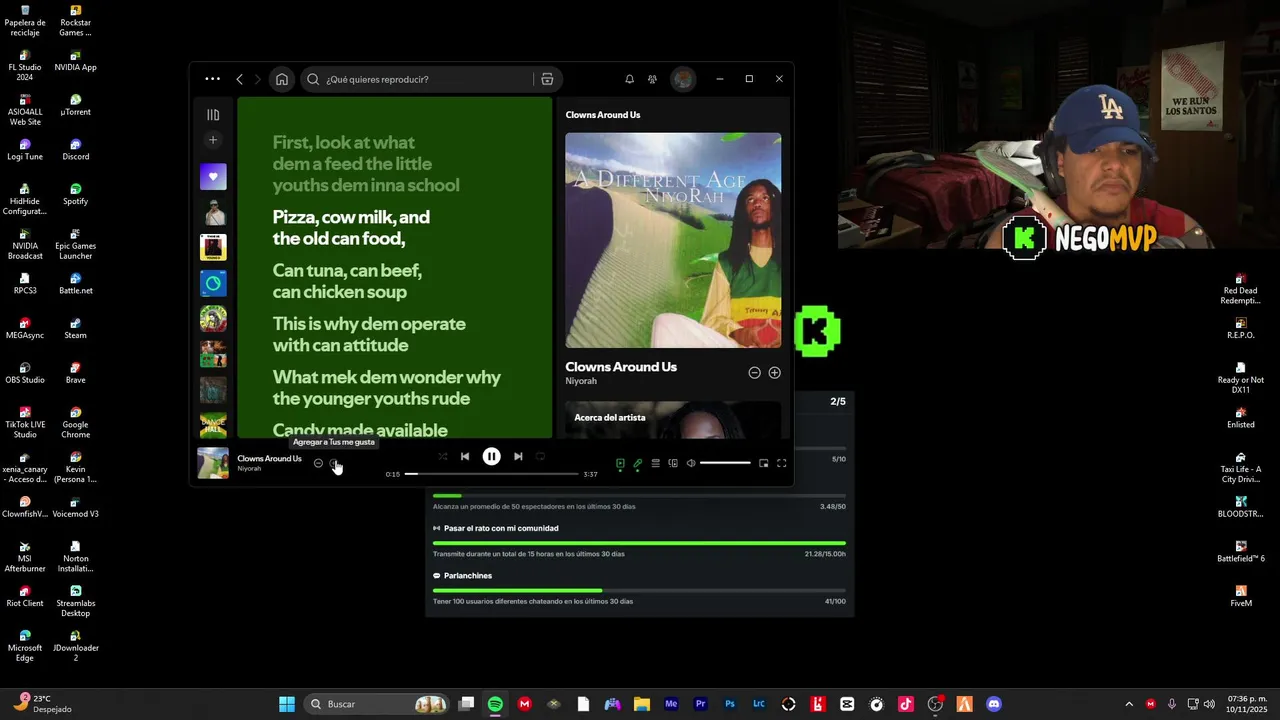Click the plus button to create a playlist
The height and width of the screenshot is (720, 1280).
[213, 140]
